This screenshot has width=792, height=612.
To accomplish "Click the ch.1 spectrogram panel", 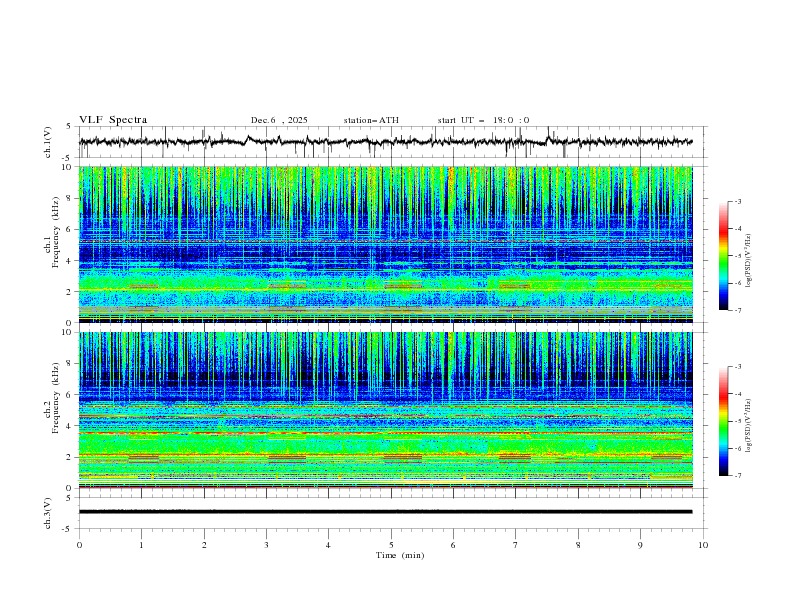I will pyautogui.click(x=386, y=244).
